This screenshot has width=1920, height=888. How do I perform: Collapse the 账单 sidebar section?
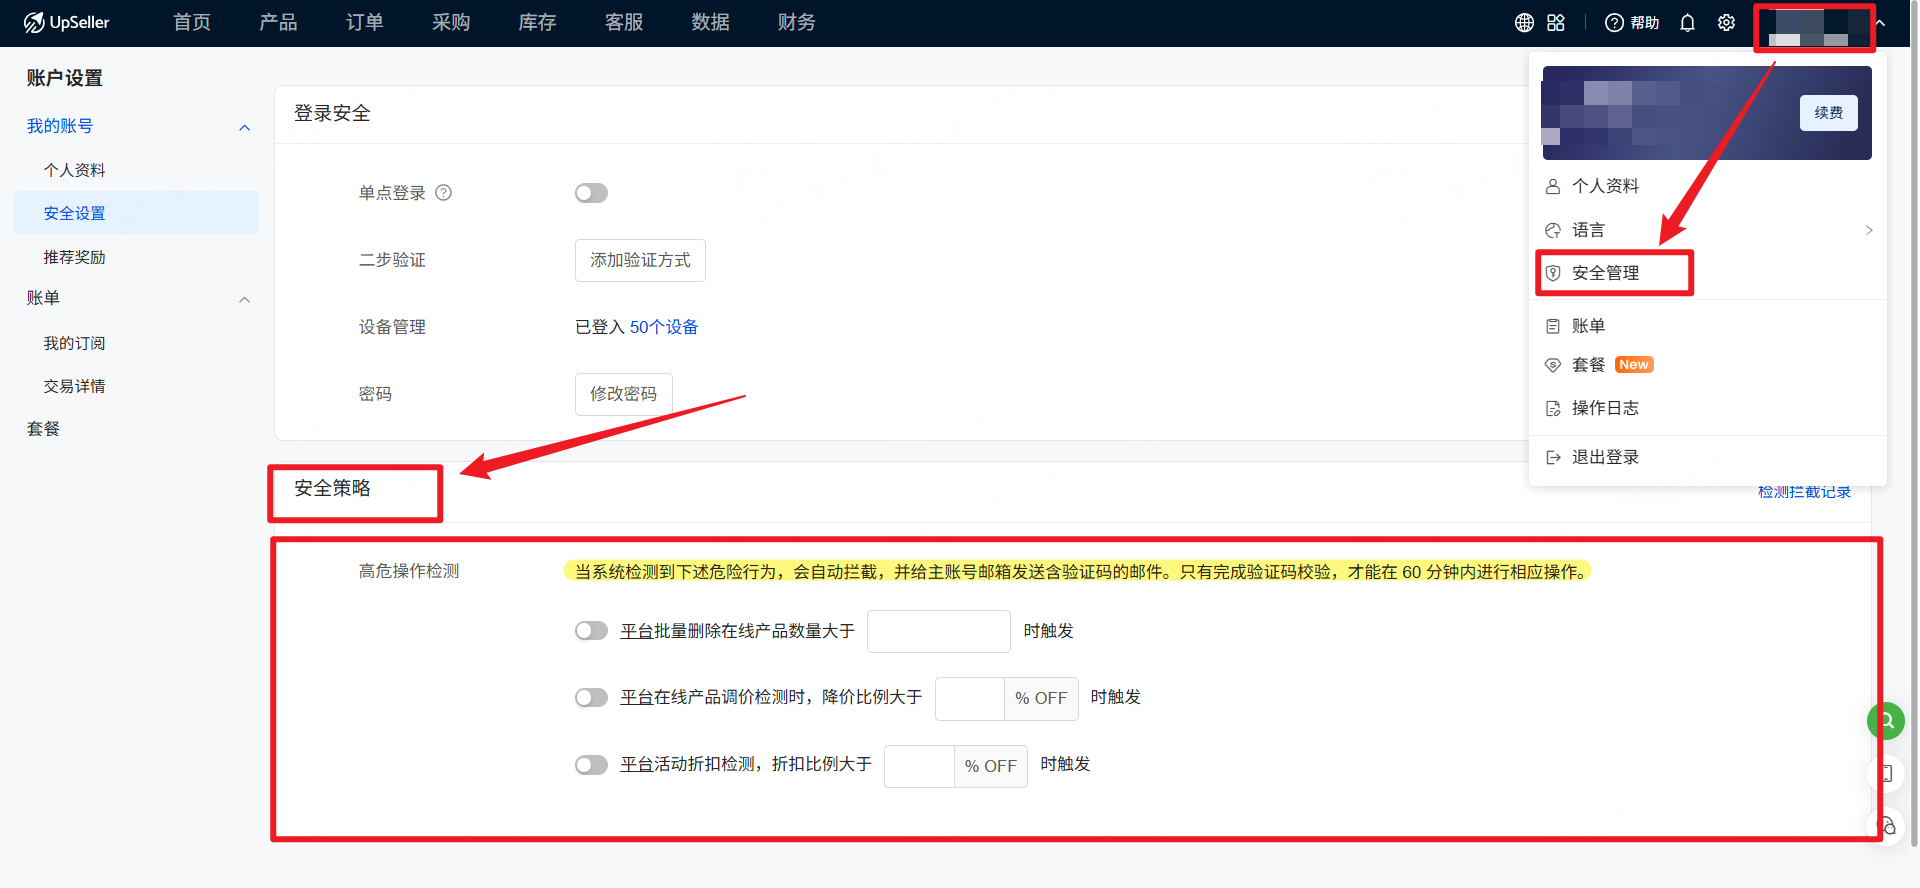coord(244,299)
